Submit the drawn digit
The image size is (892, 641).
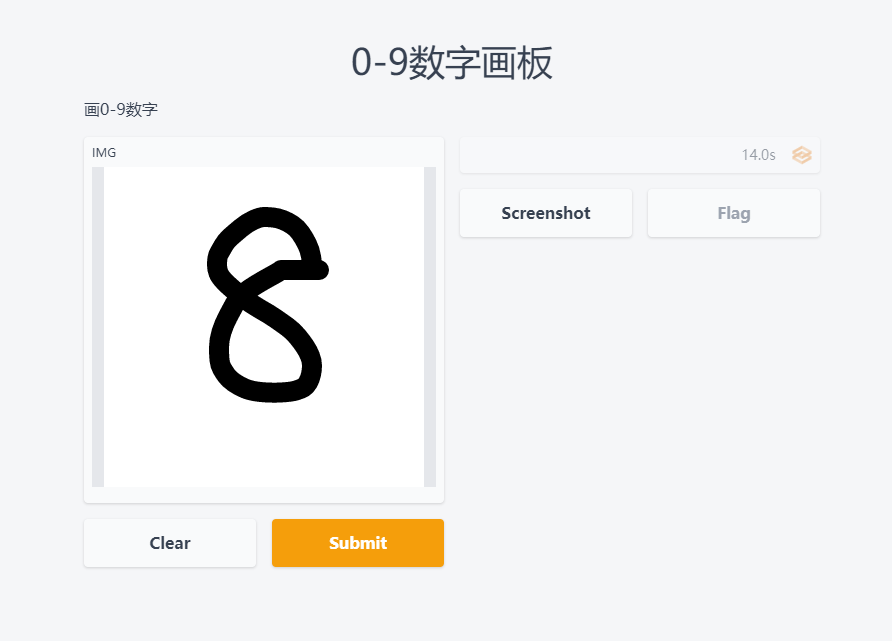358,543
